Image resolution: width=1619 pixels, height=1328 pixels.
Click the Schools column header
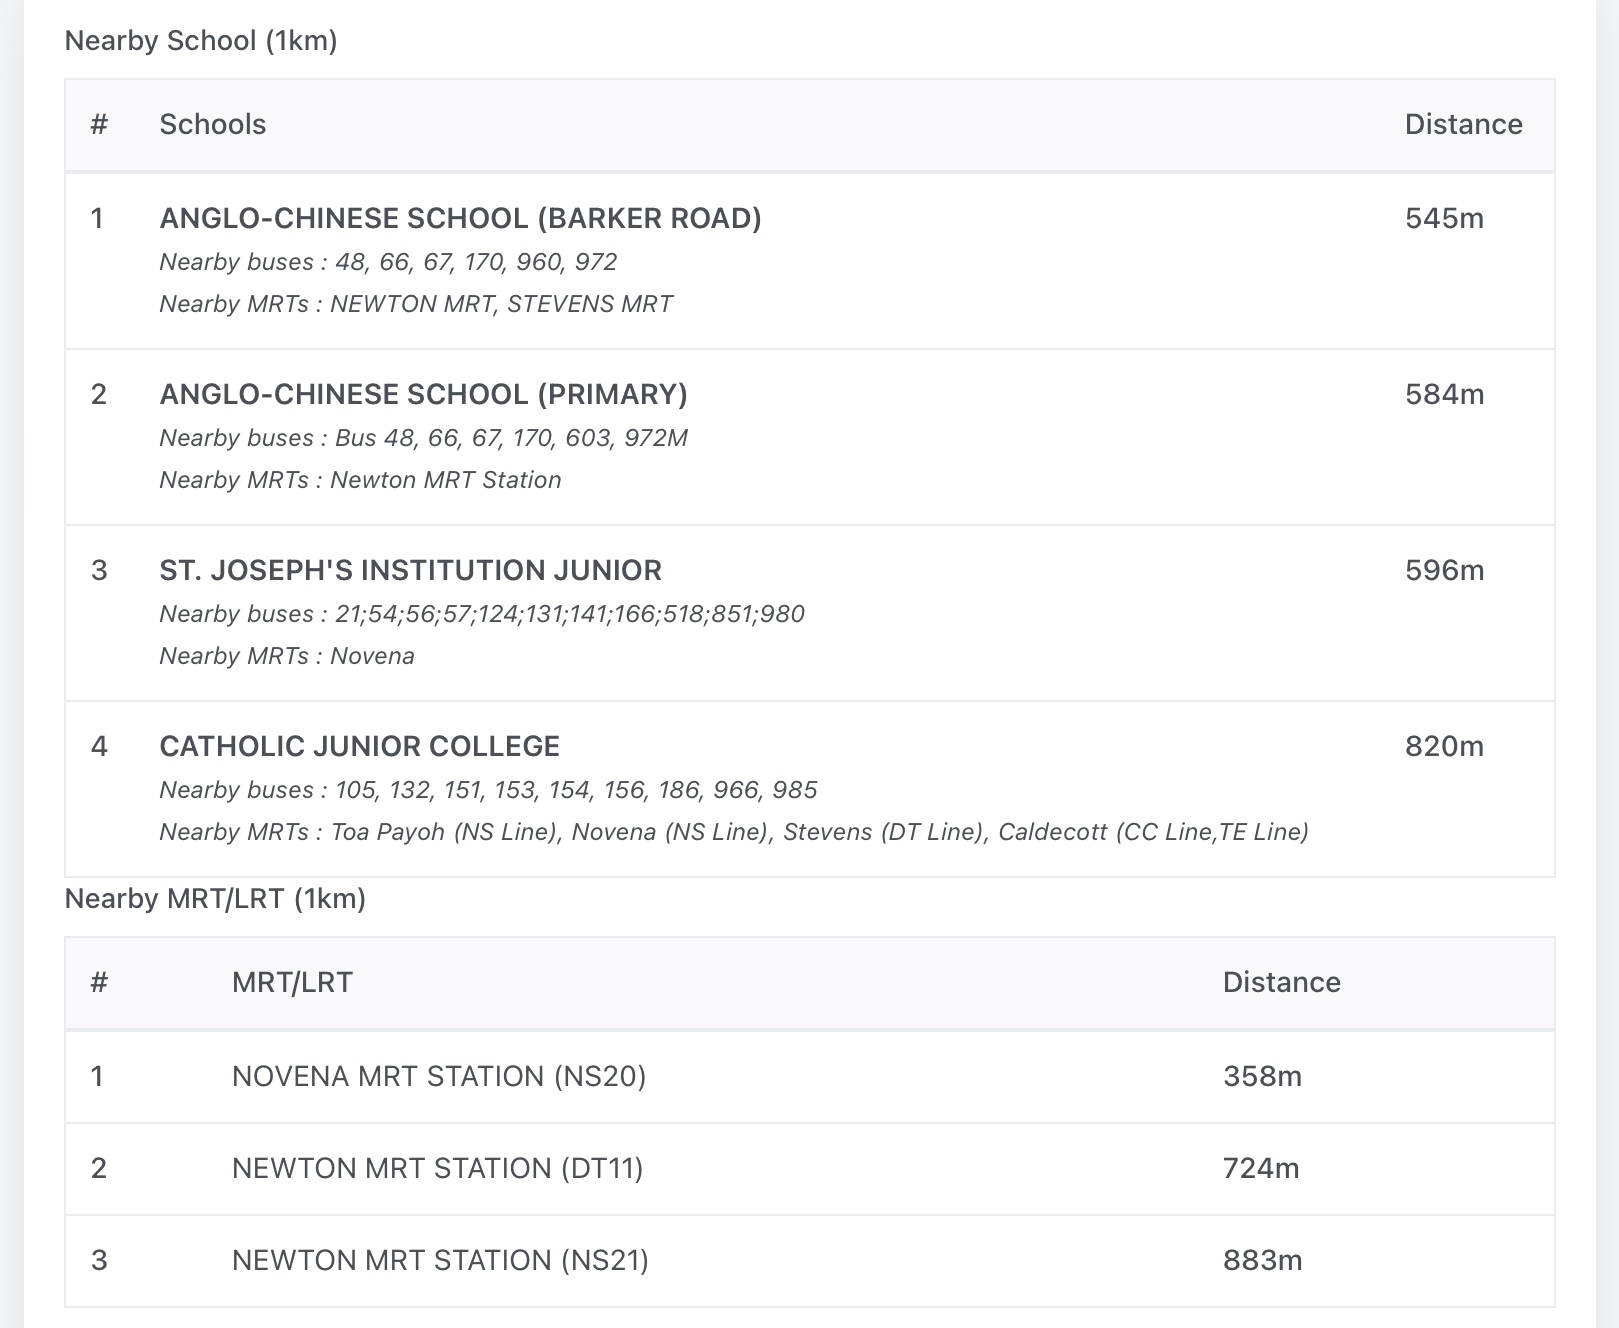point(213,124)
